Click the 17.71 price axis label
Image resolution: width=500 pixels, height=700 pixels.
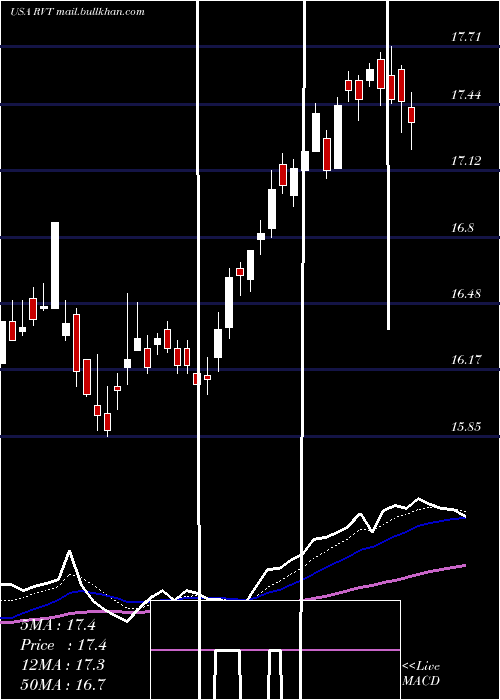click(x=466, y=37)
